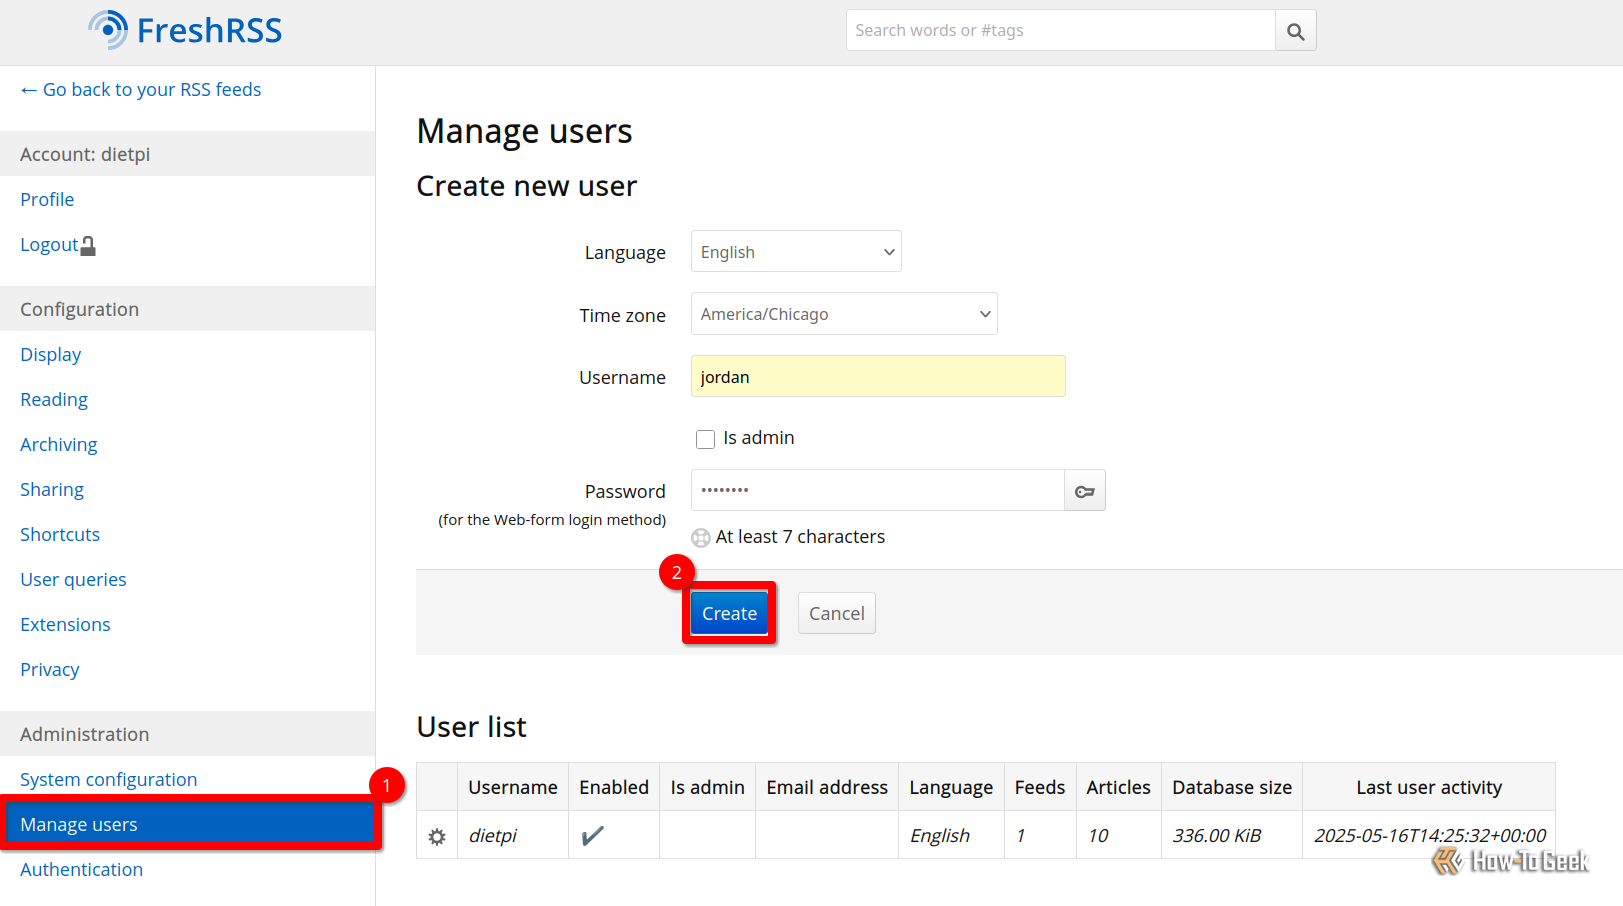Open the Authentication settings
Screen dimensions: 1623x906
coord(81,870)
